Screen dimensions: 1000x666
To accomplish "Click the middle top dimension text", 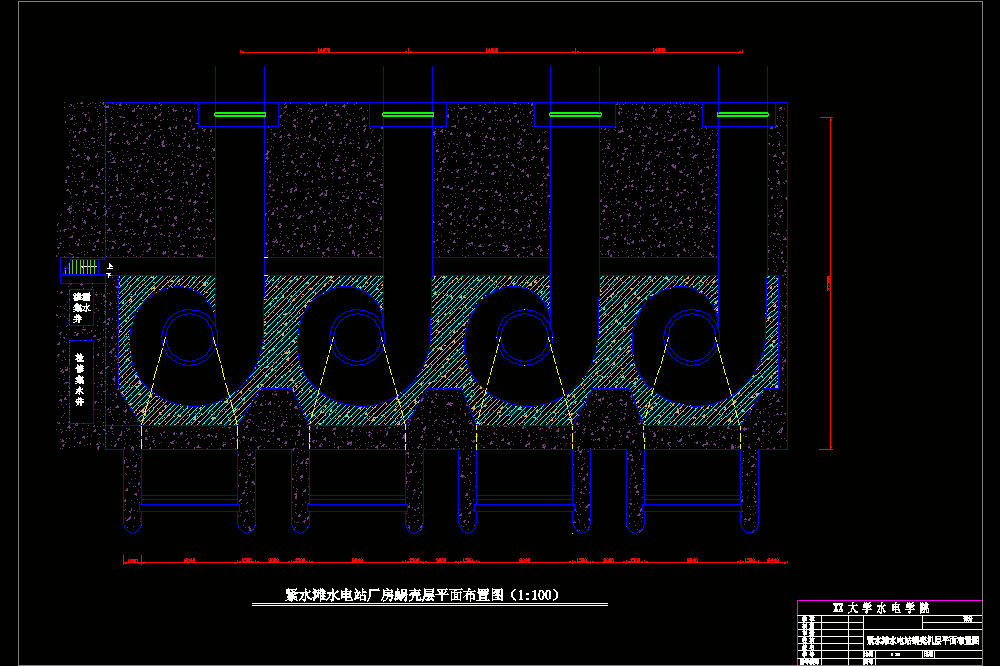I will (492, 49).
